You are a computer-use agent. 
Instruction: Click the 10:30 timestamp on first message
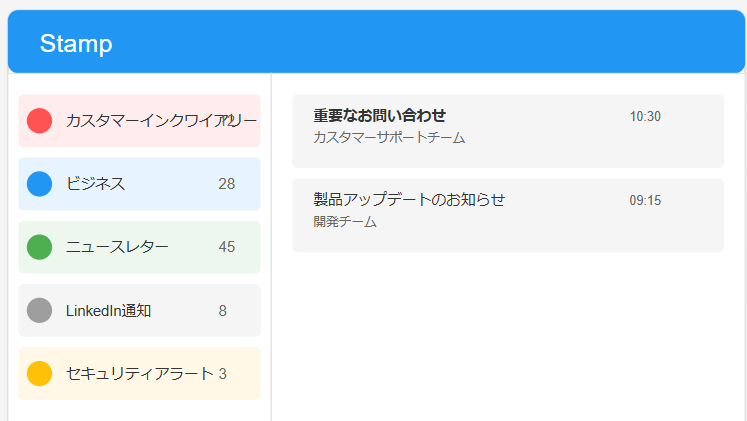[x=645, y=117]
